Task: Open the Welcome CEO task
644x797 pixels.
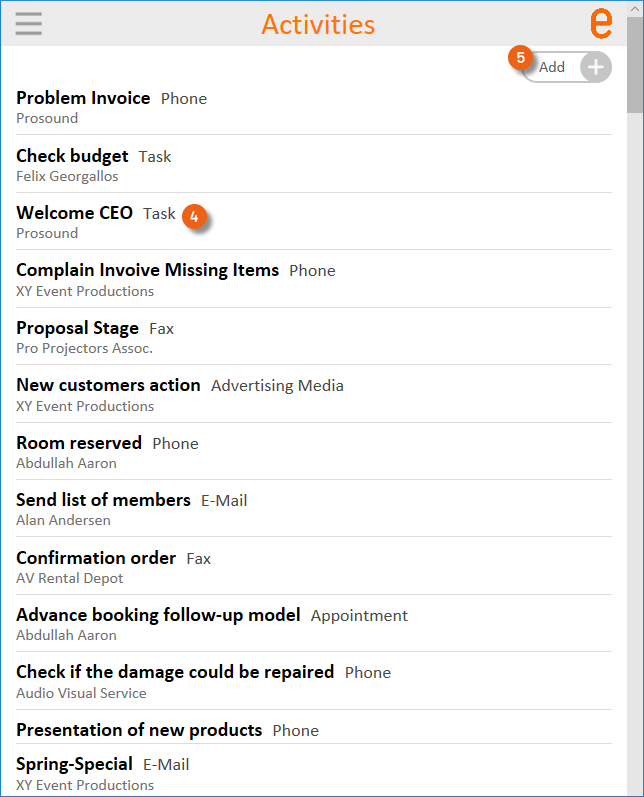Action: coord(74,213)
